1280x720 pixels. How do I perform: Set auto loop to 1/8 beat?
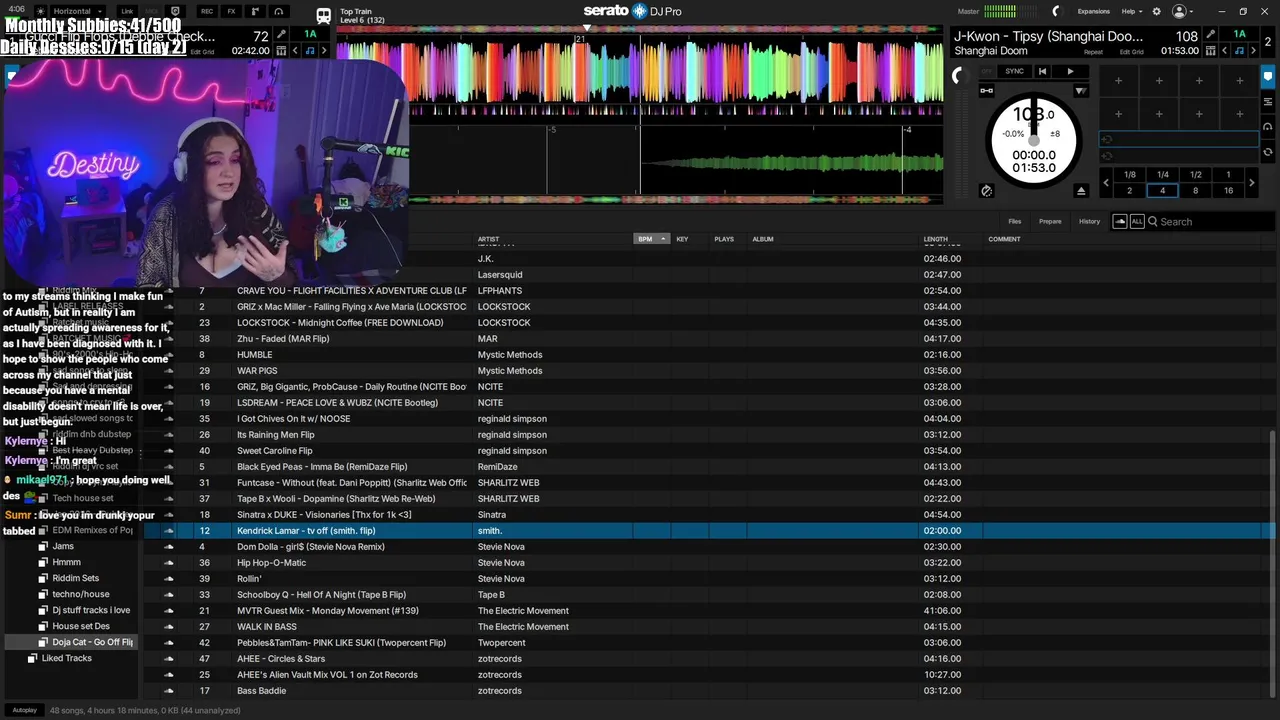[x=1129, y=175]
